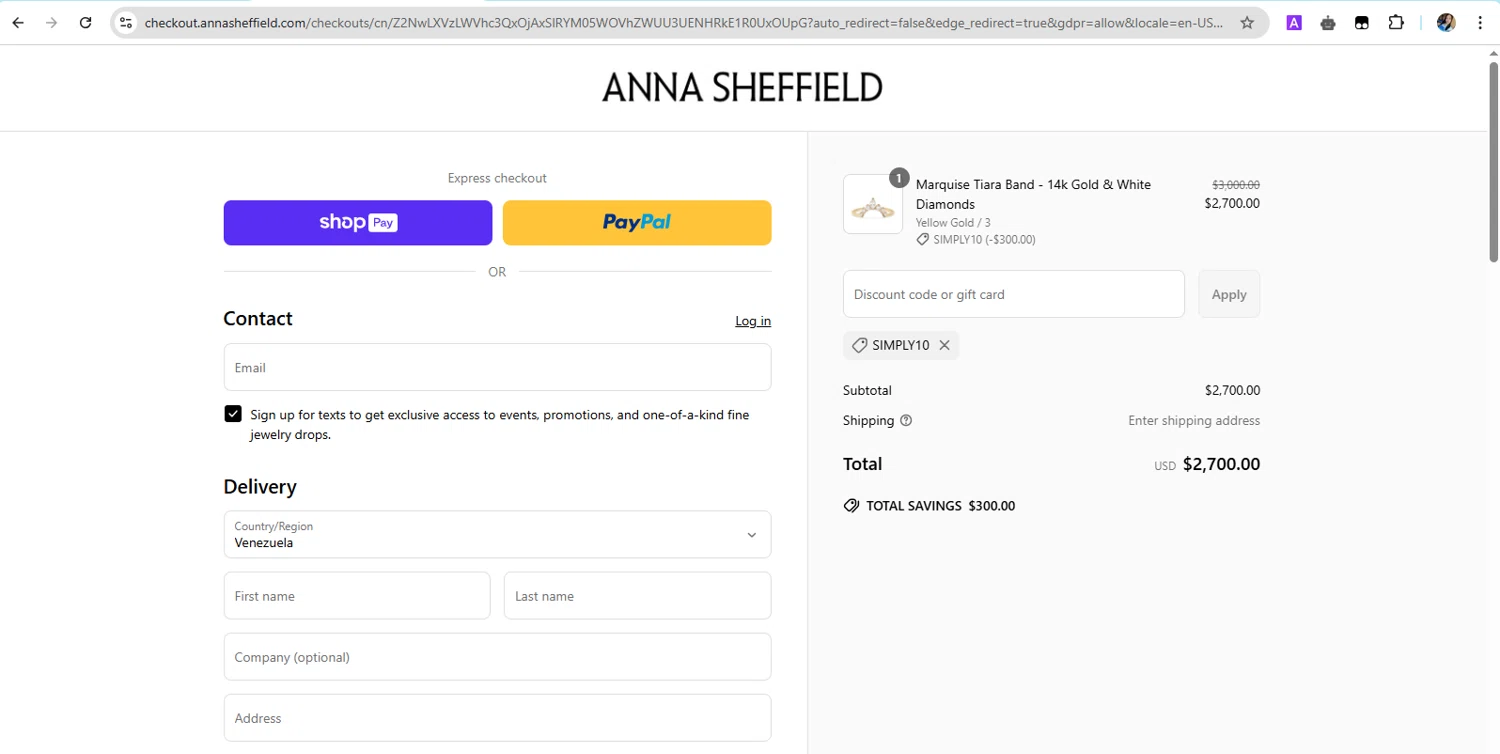Focus the Discount code or gift card field
1500x754 pixels.
coord(1014,294)
